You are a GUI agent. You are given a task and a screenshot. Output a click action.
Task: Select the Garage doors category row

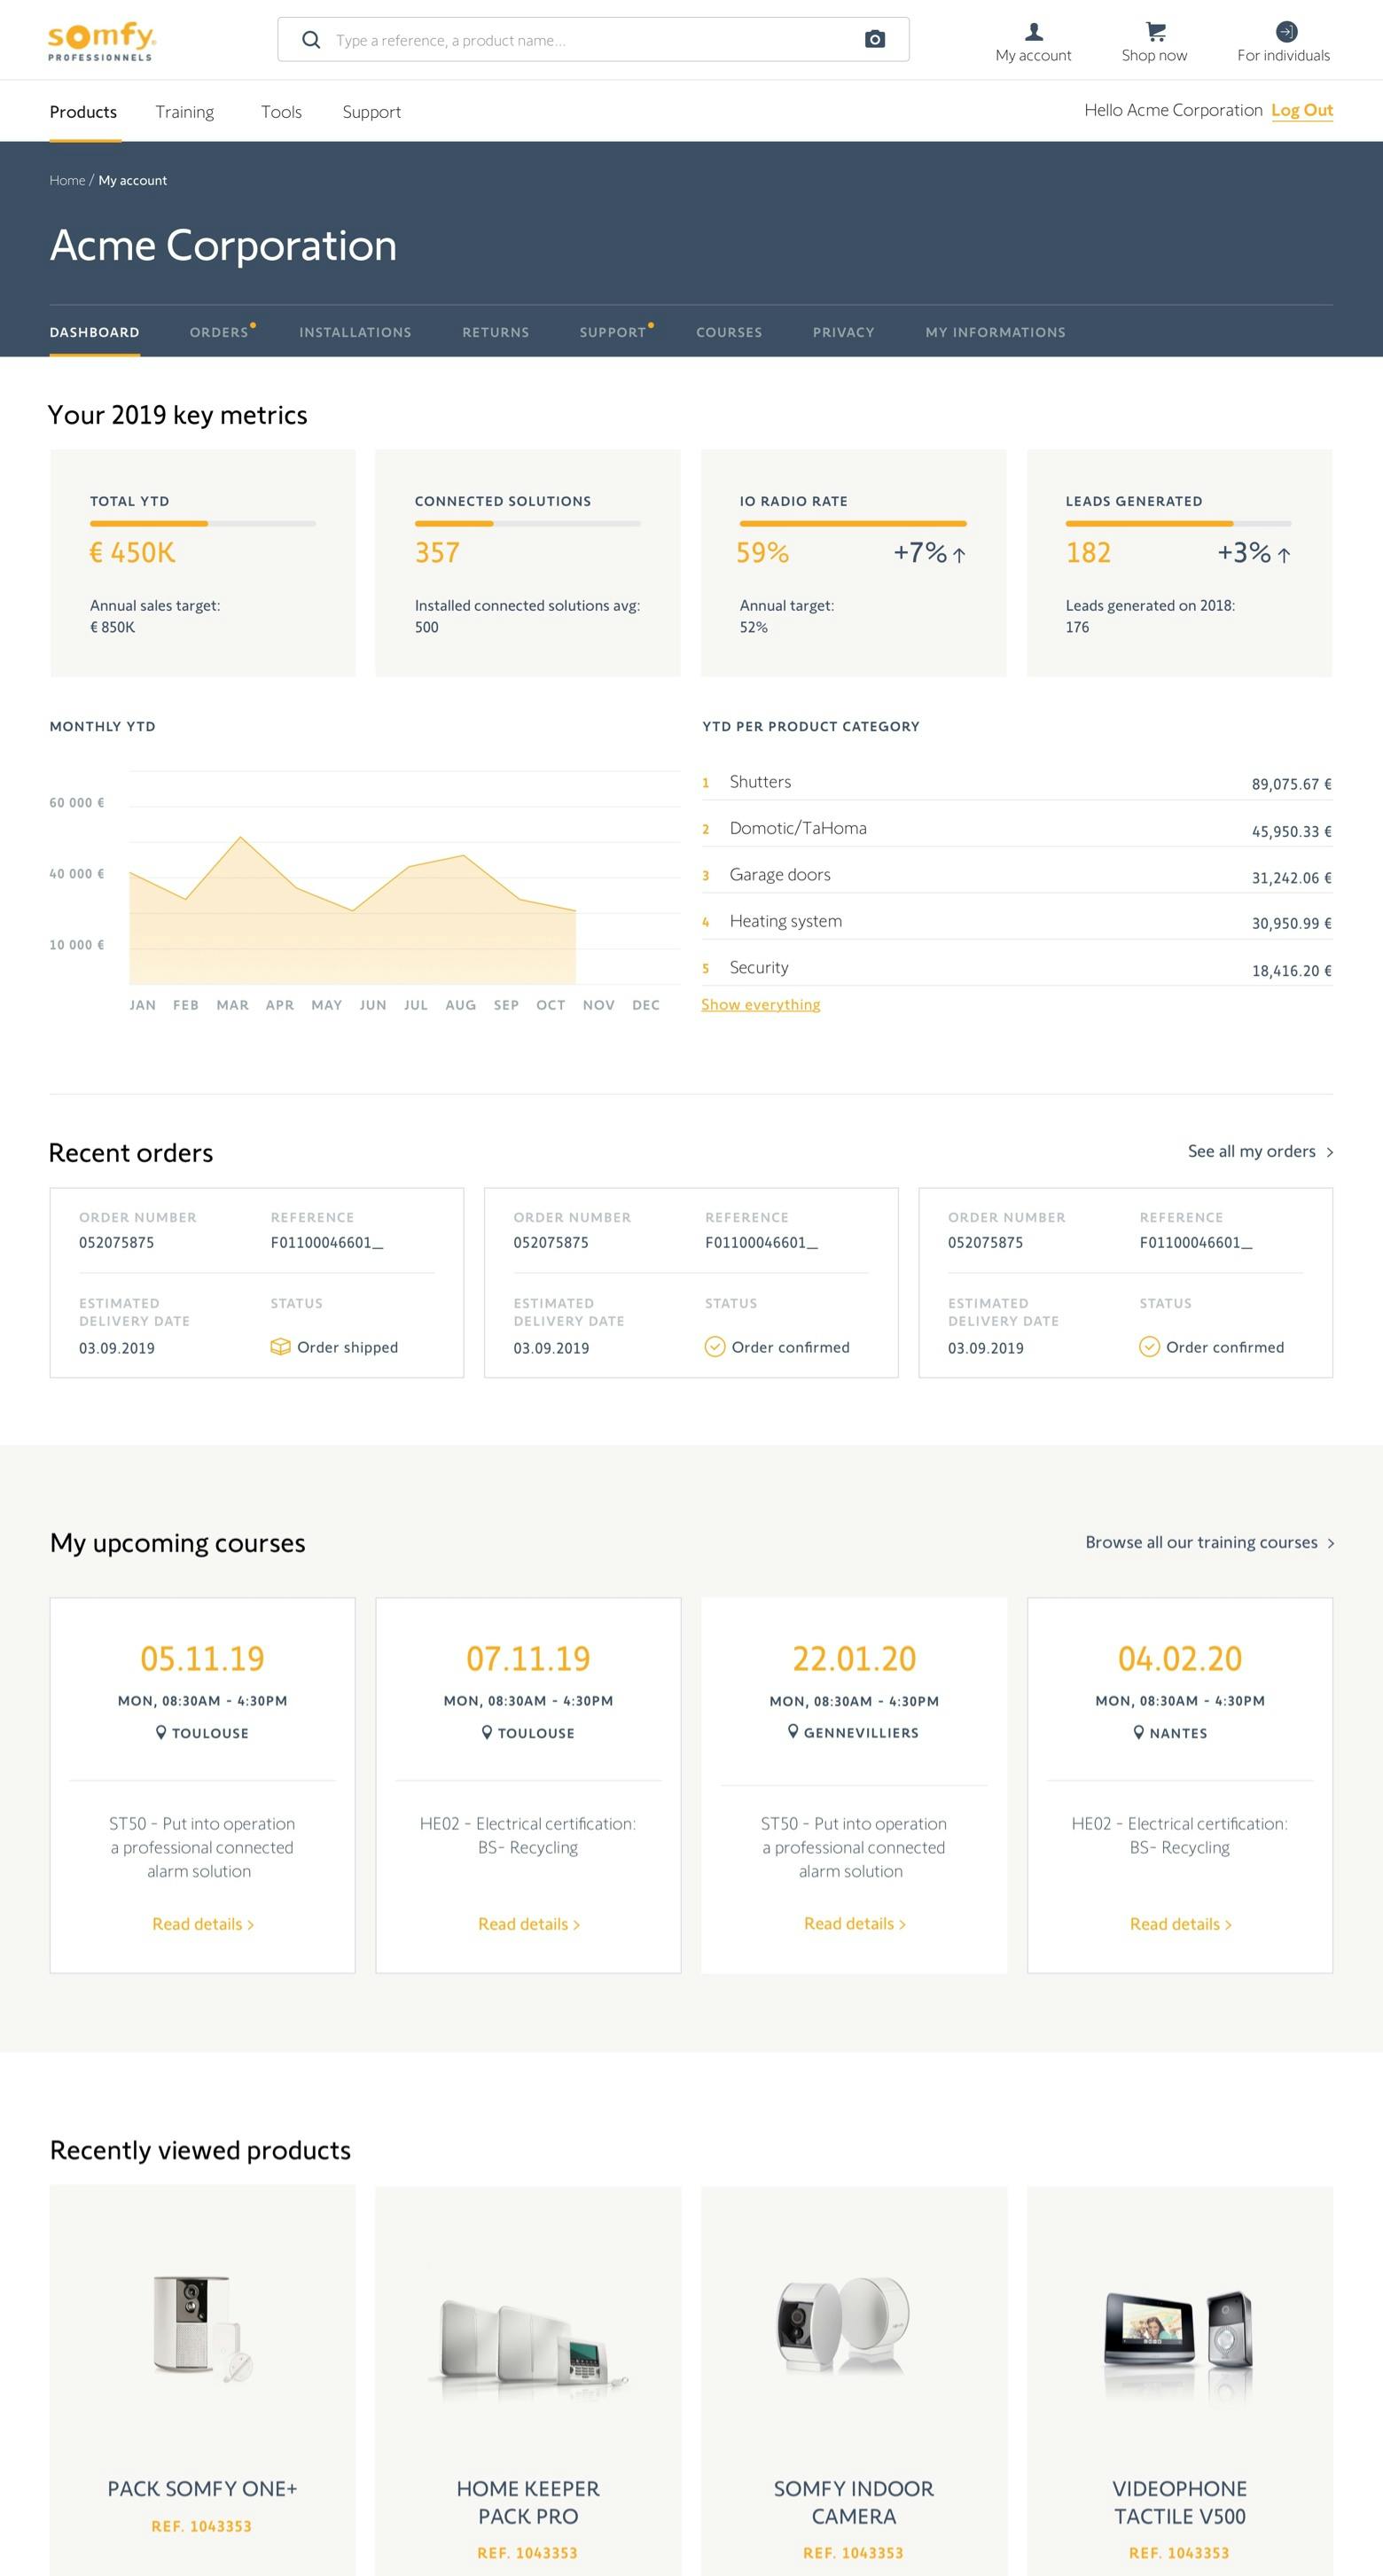1017,875
